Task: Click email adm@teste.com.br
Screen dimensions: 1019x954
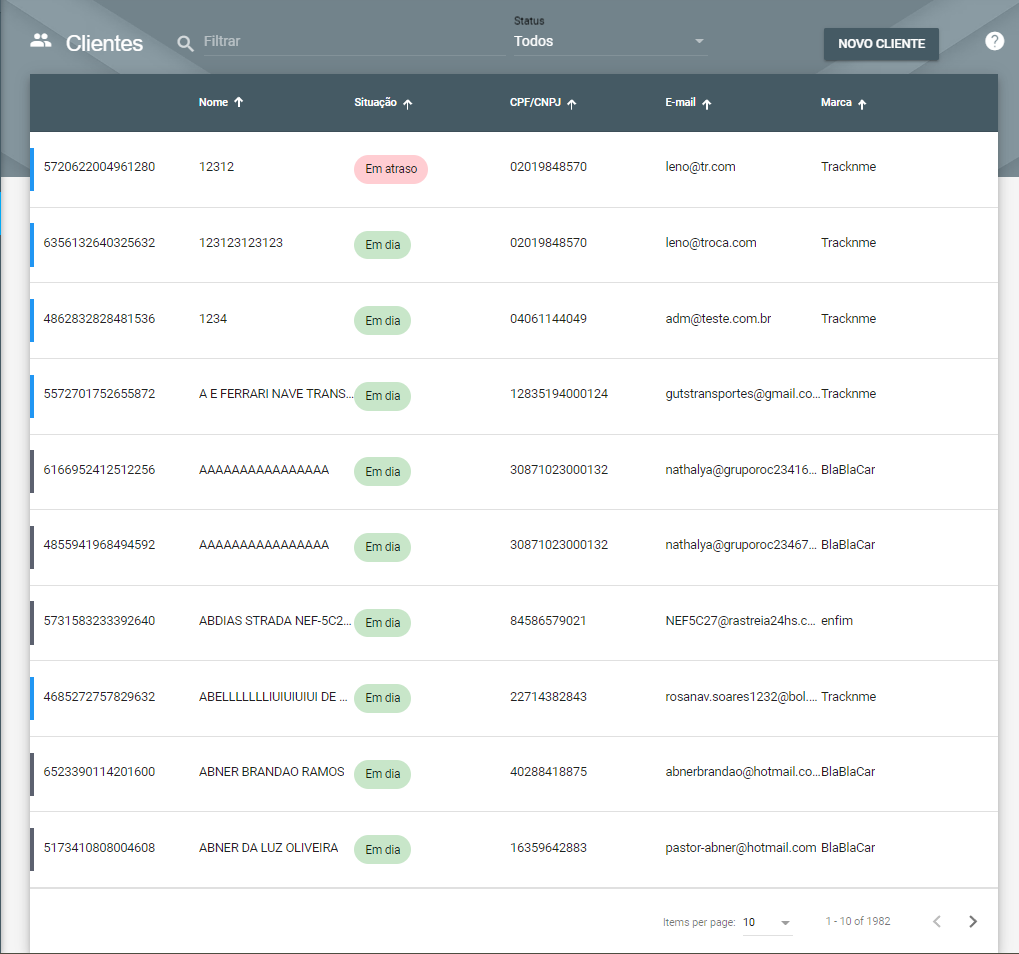Action: pos(718,319)
